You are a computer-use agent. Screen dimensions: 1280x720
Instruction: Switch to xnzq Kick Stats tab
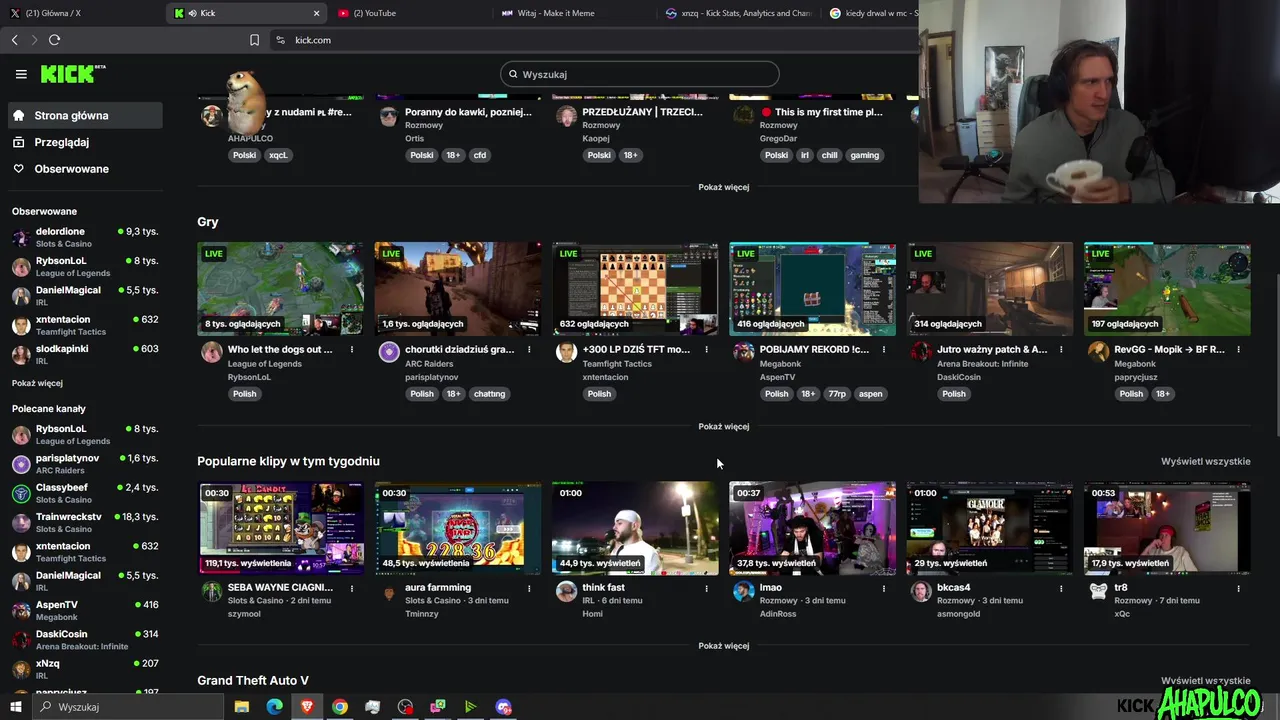740,13
